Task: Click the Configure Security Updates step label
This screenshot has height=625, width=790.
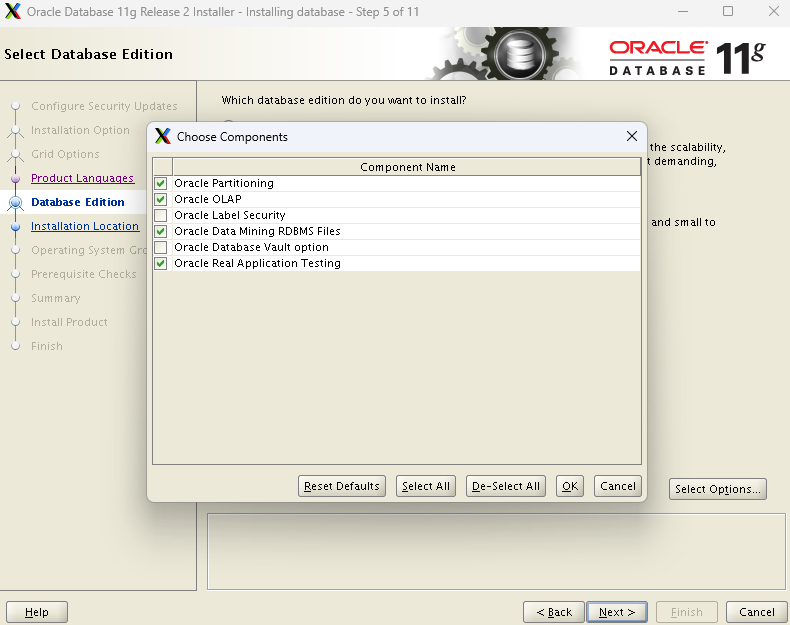Action: 104,106
